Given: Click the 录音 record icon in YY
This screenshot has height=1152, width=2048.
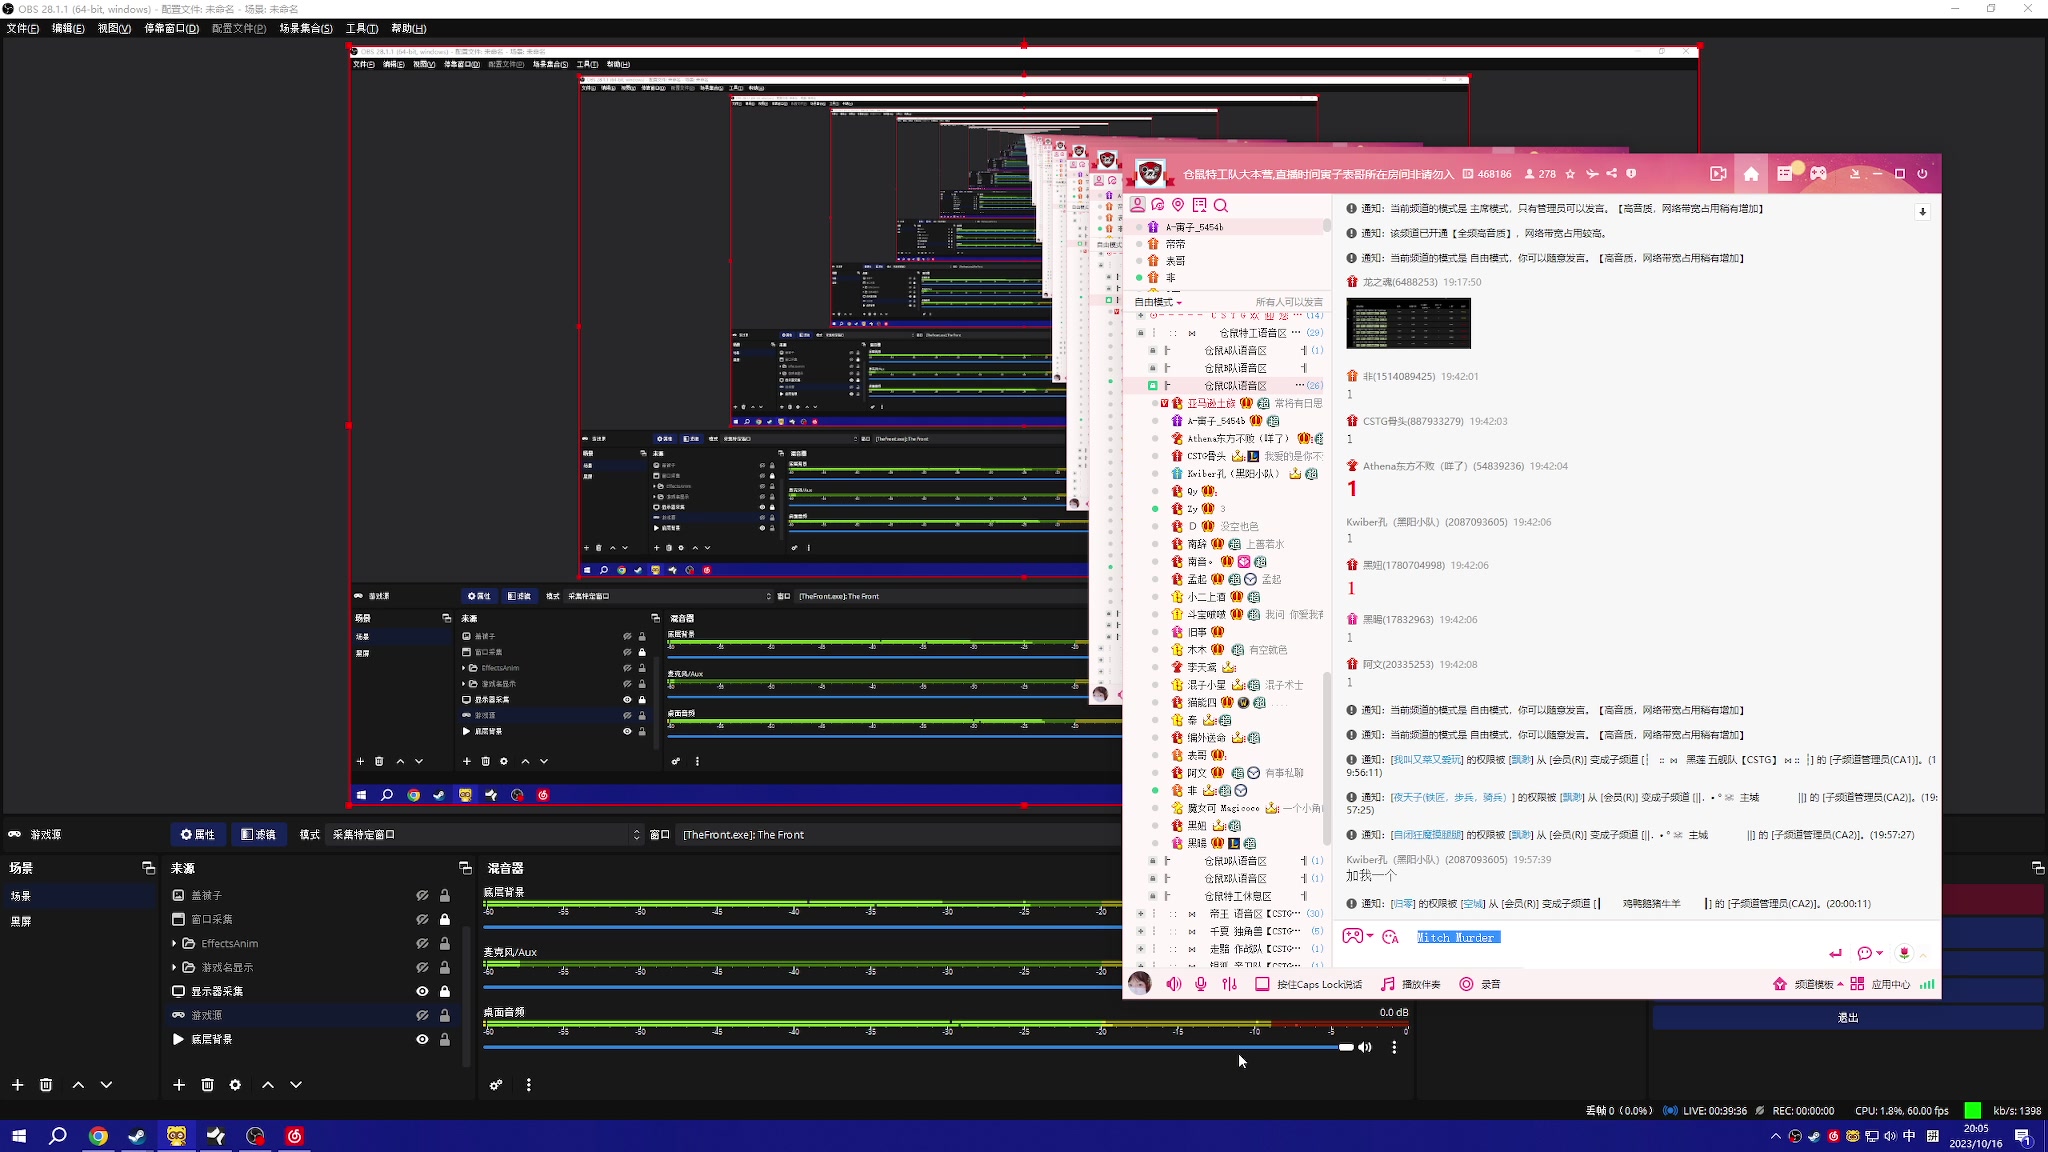Looking at the screenshot, I should (x=1466, y=984).
